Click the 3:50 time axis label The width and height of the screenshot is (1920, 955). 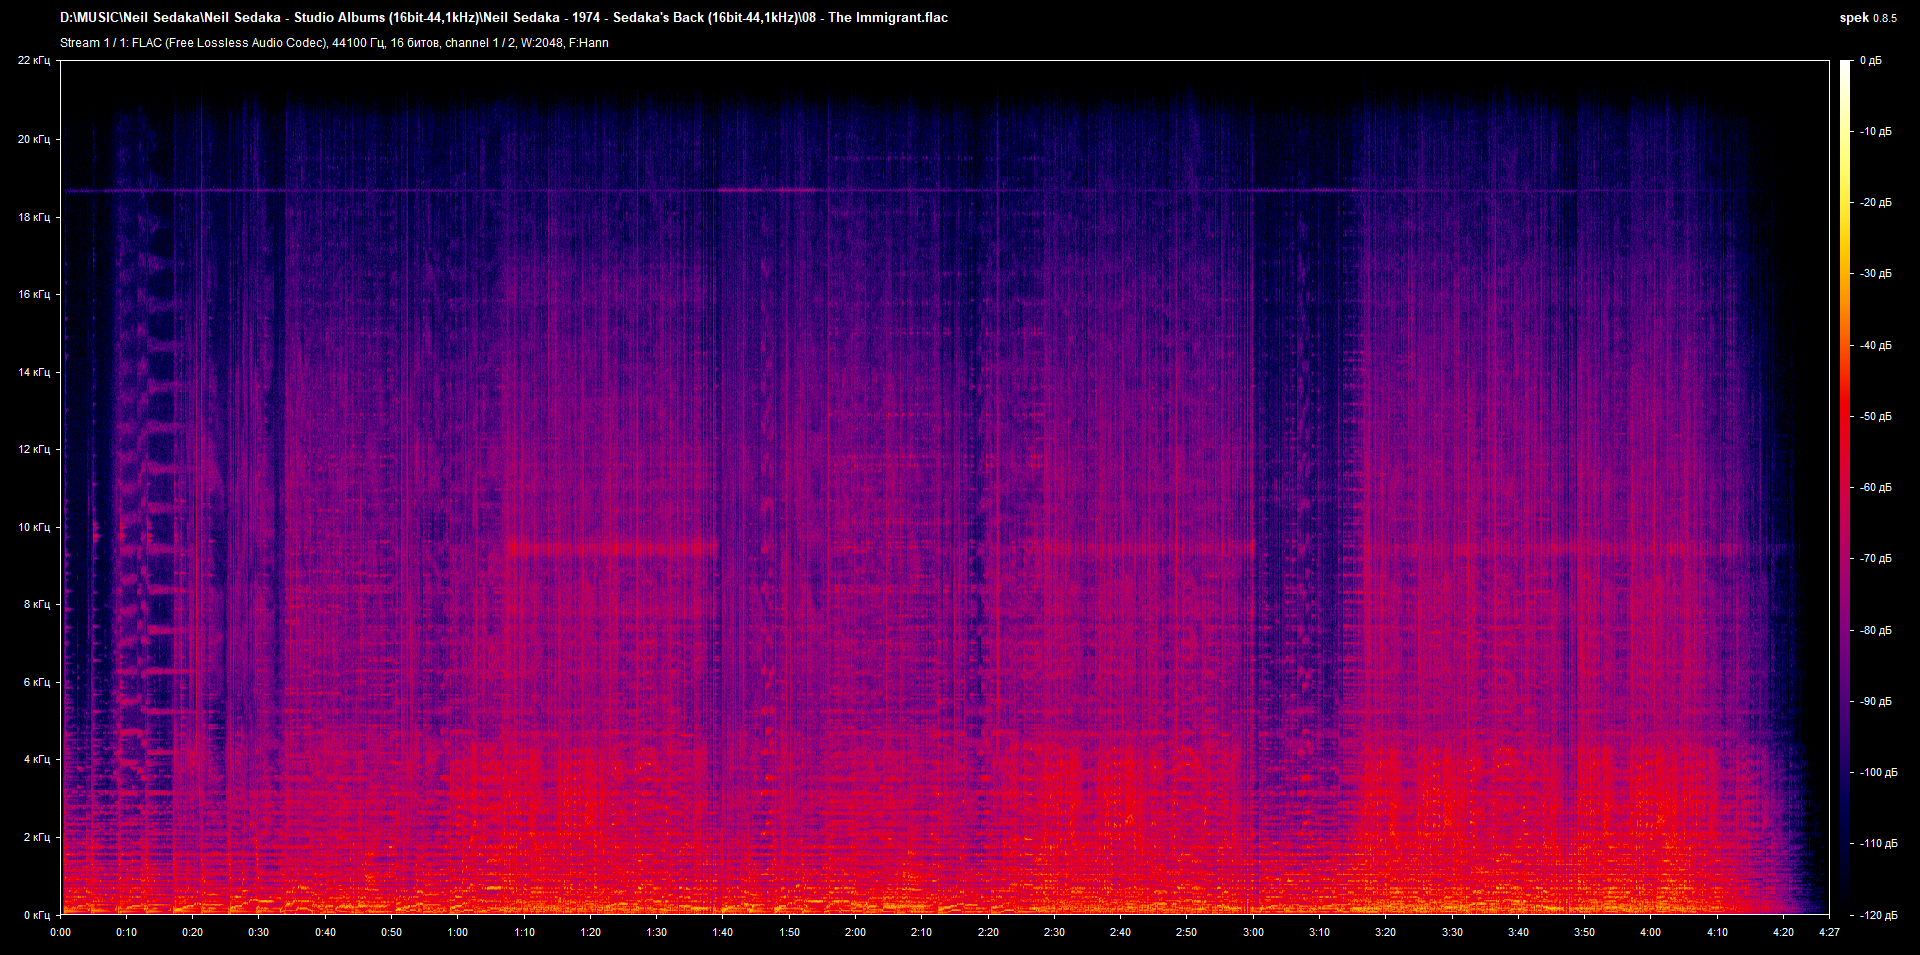pyautogui.click(x=1584, y=932)
